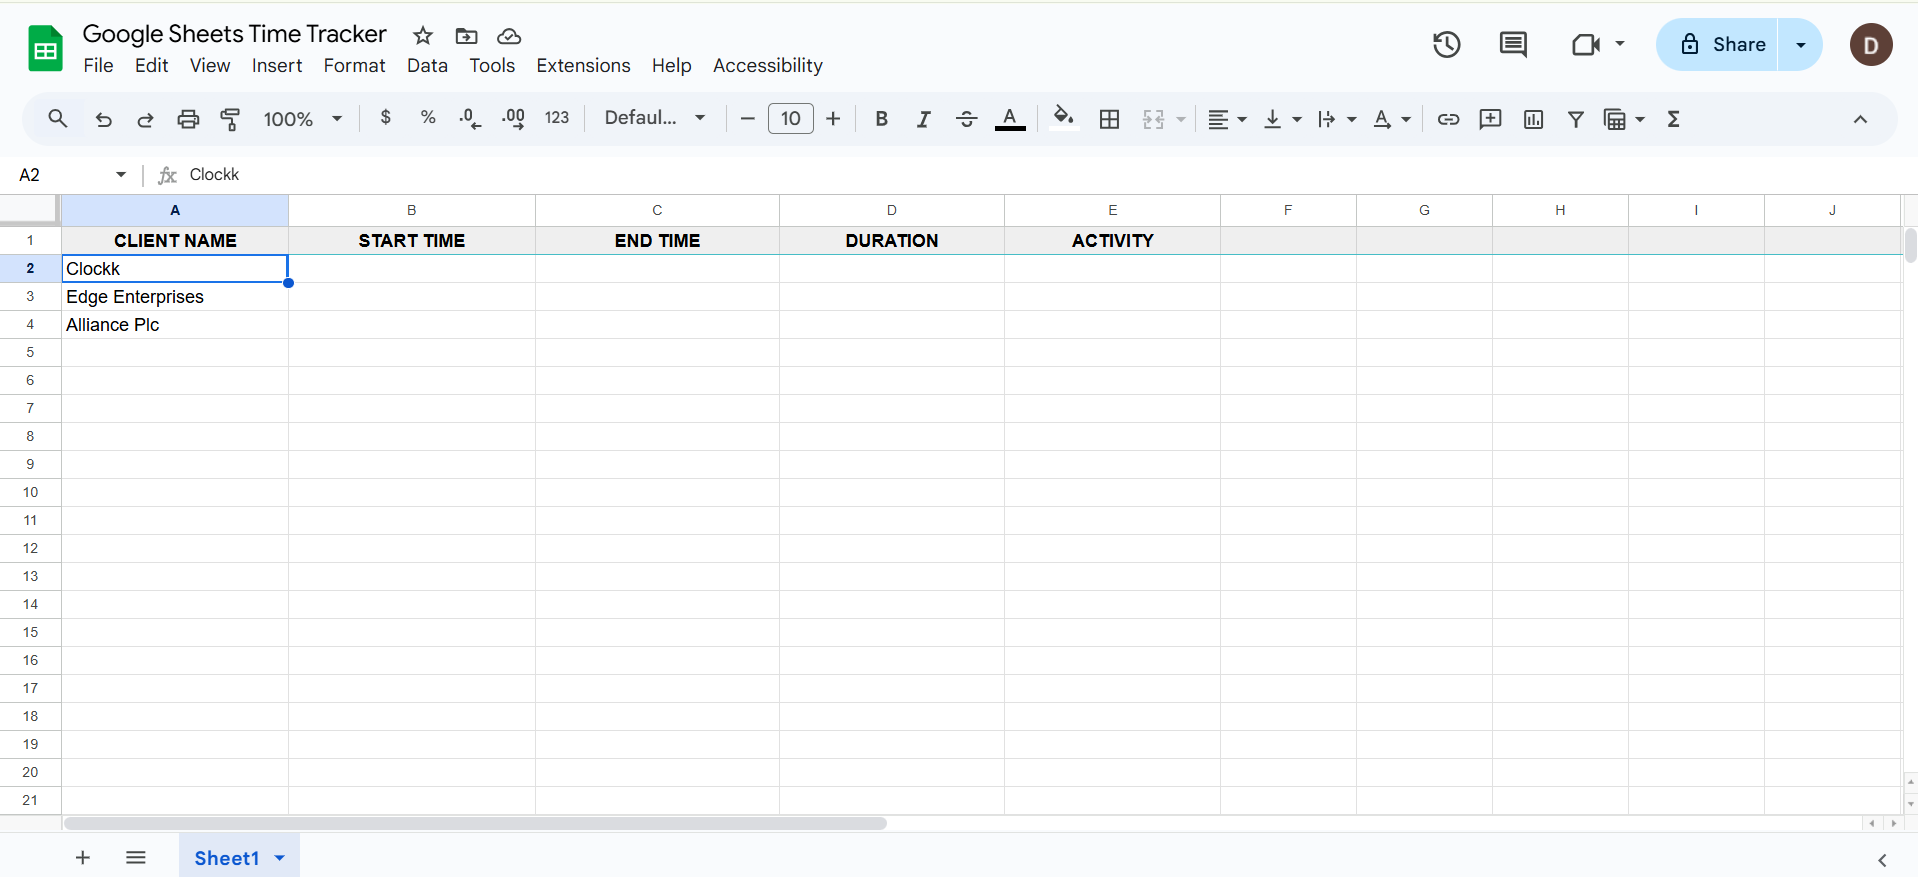The image size is (1918, 877).
Task: Insert a chart
Action: [1533, 119]
